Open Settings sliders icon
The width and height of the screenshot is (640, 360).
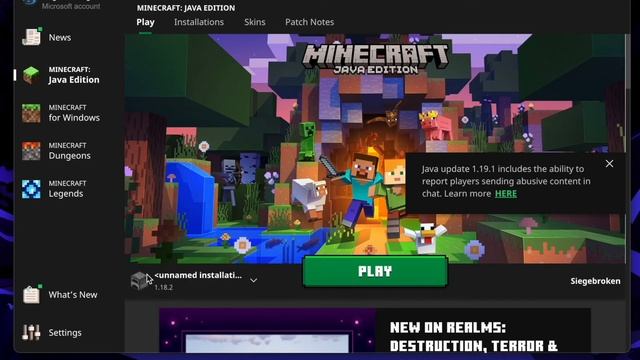pos(31,332)
